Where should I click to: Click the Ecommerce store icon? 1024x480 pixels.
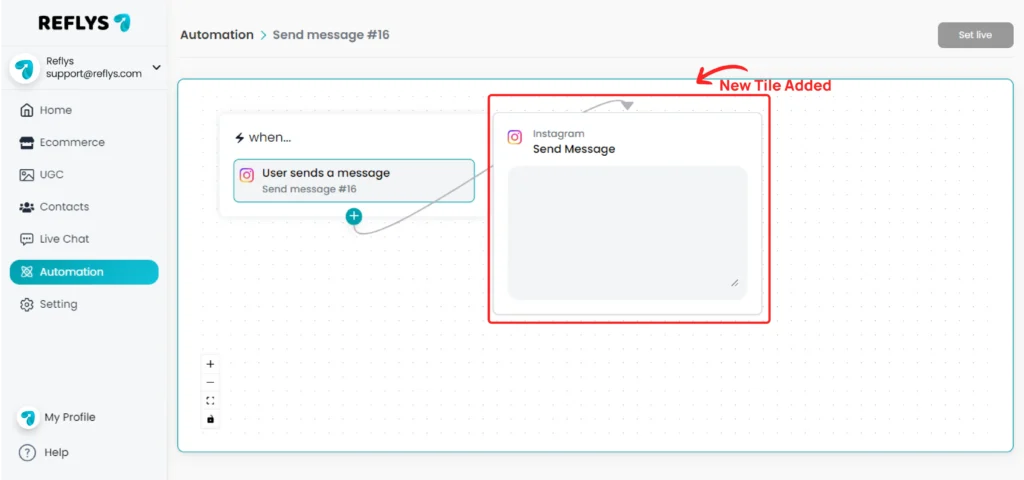[26, 142]
